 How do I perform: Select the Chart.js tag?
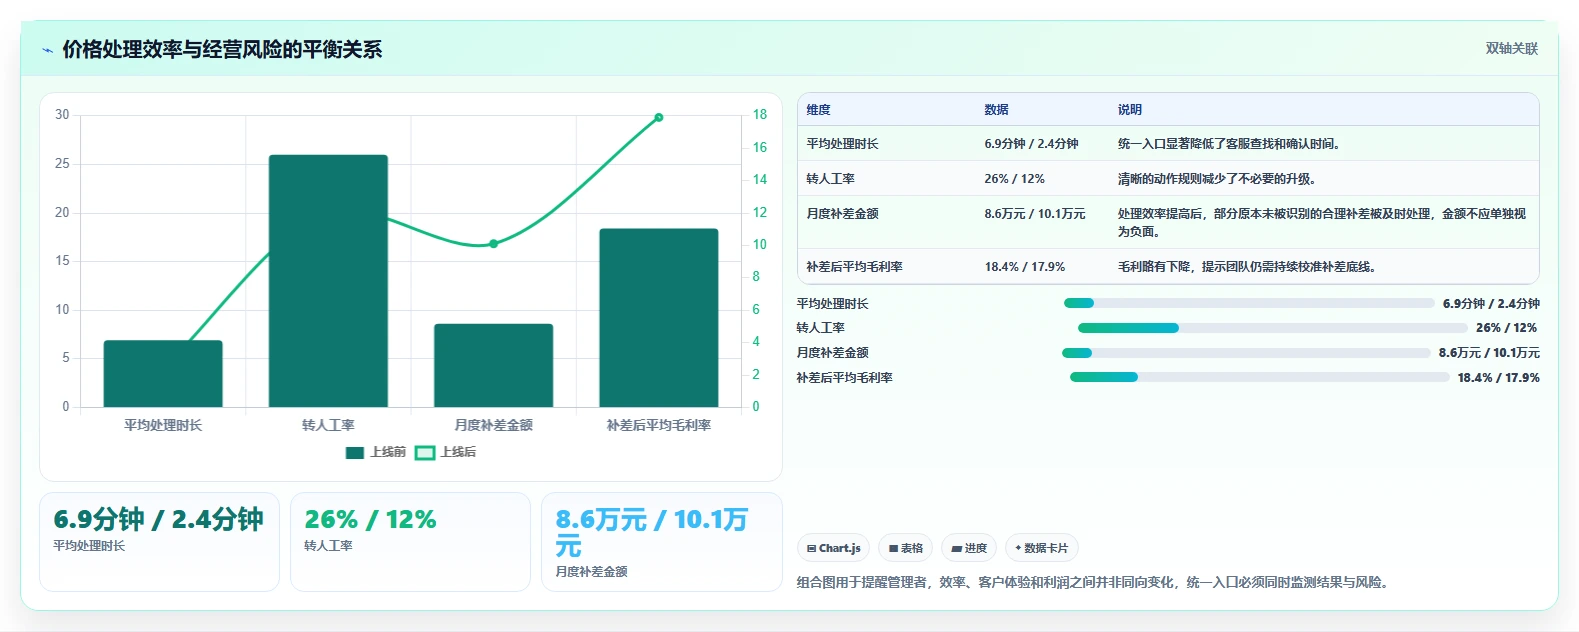(x=833, y=548)
